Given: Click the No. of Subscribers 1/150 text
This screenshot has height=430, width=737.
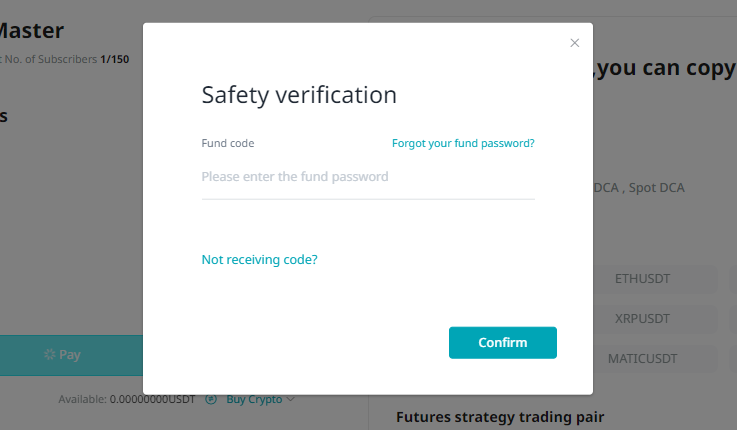Looking at the screenshot, I should (x=64, y=59).
